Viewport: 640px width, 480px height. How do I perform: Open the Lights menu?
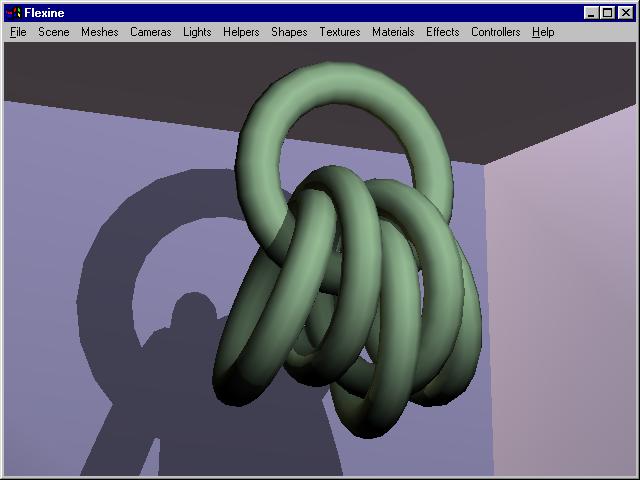coord(197,32)
